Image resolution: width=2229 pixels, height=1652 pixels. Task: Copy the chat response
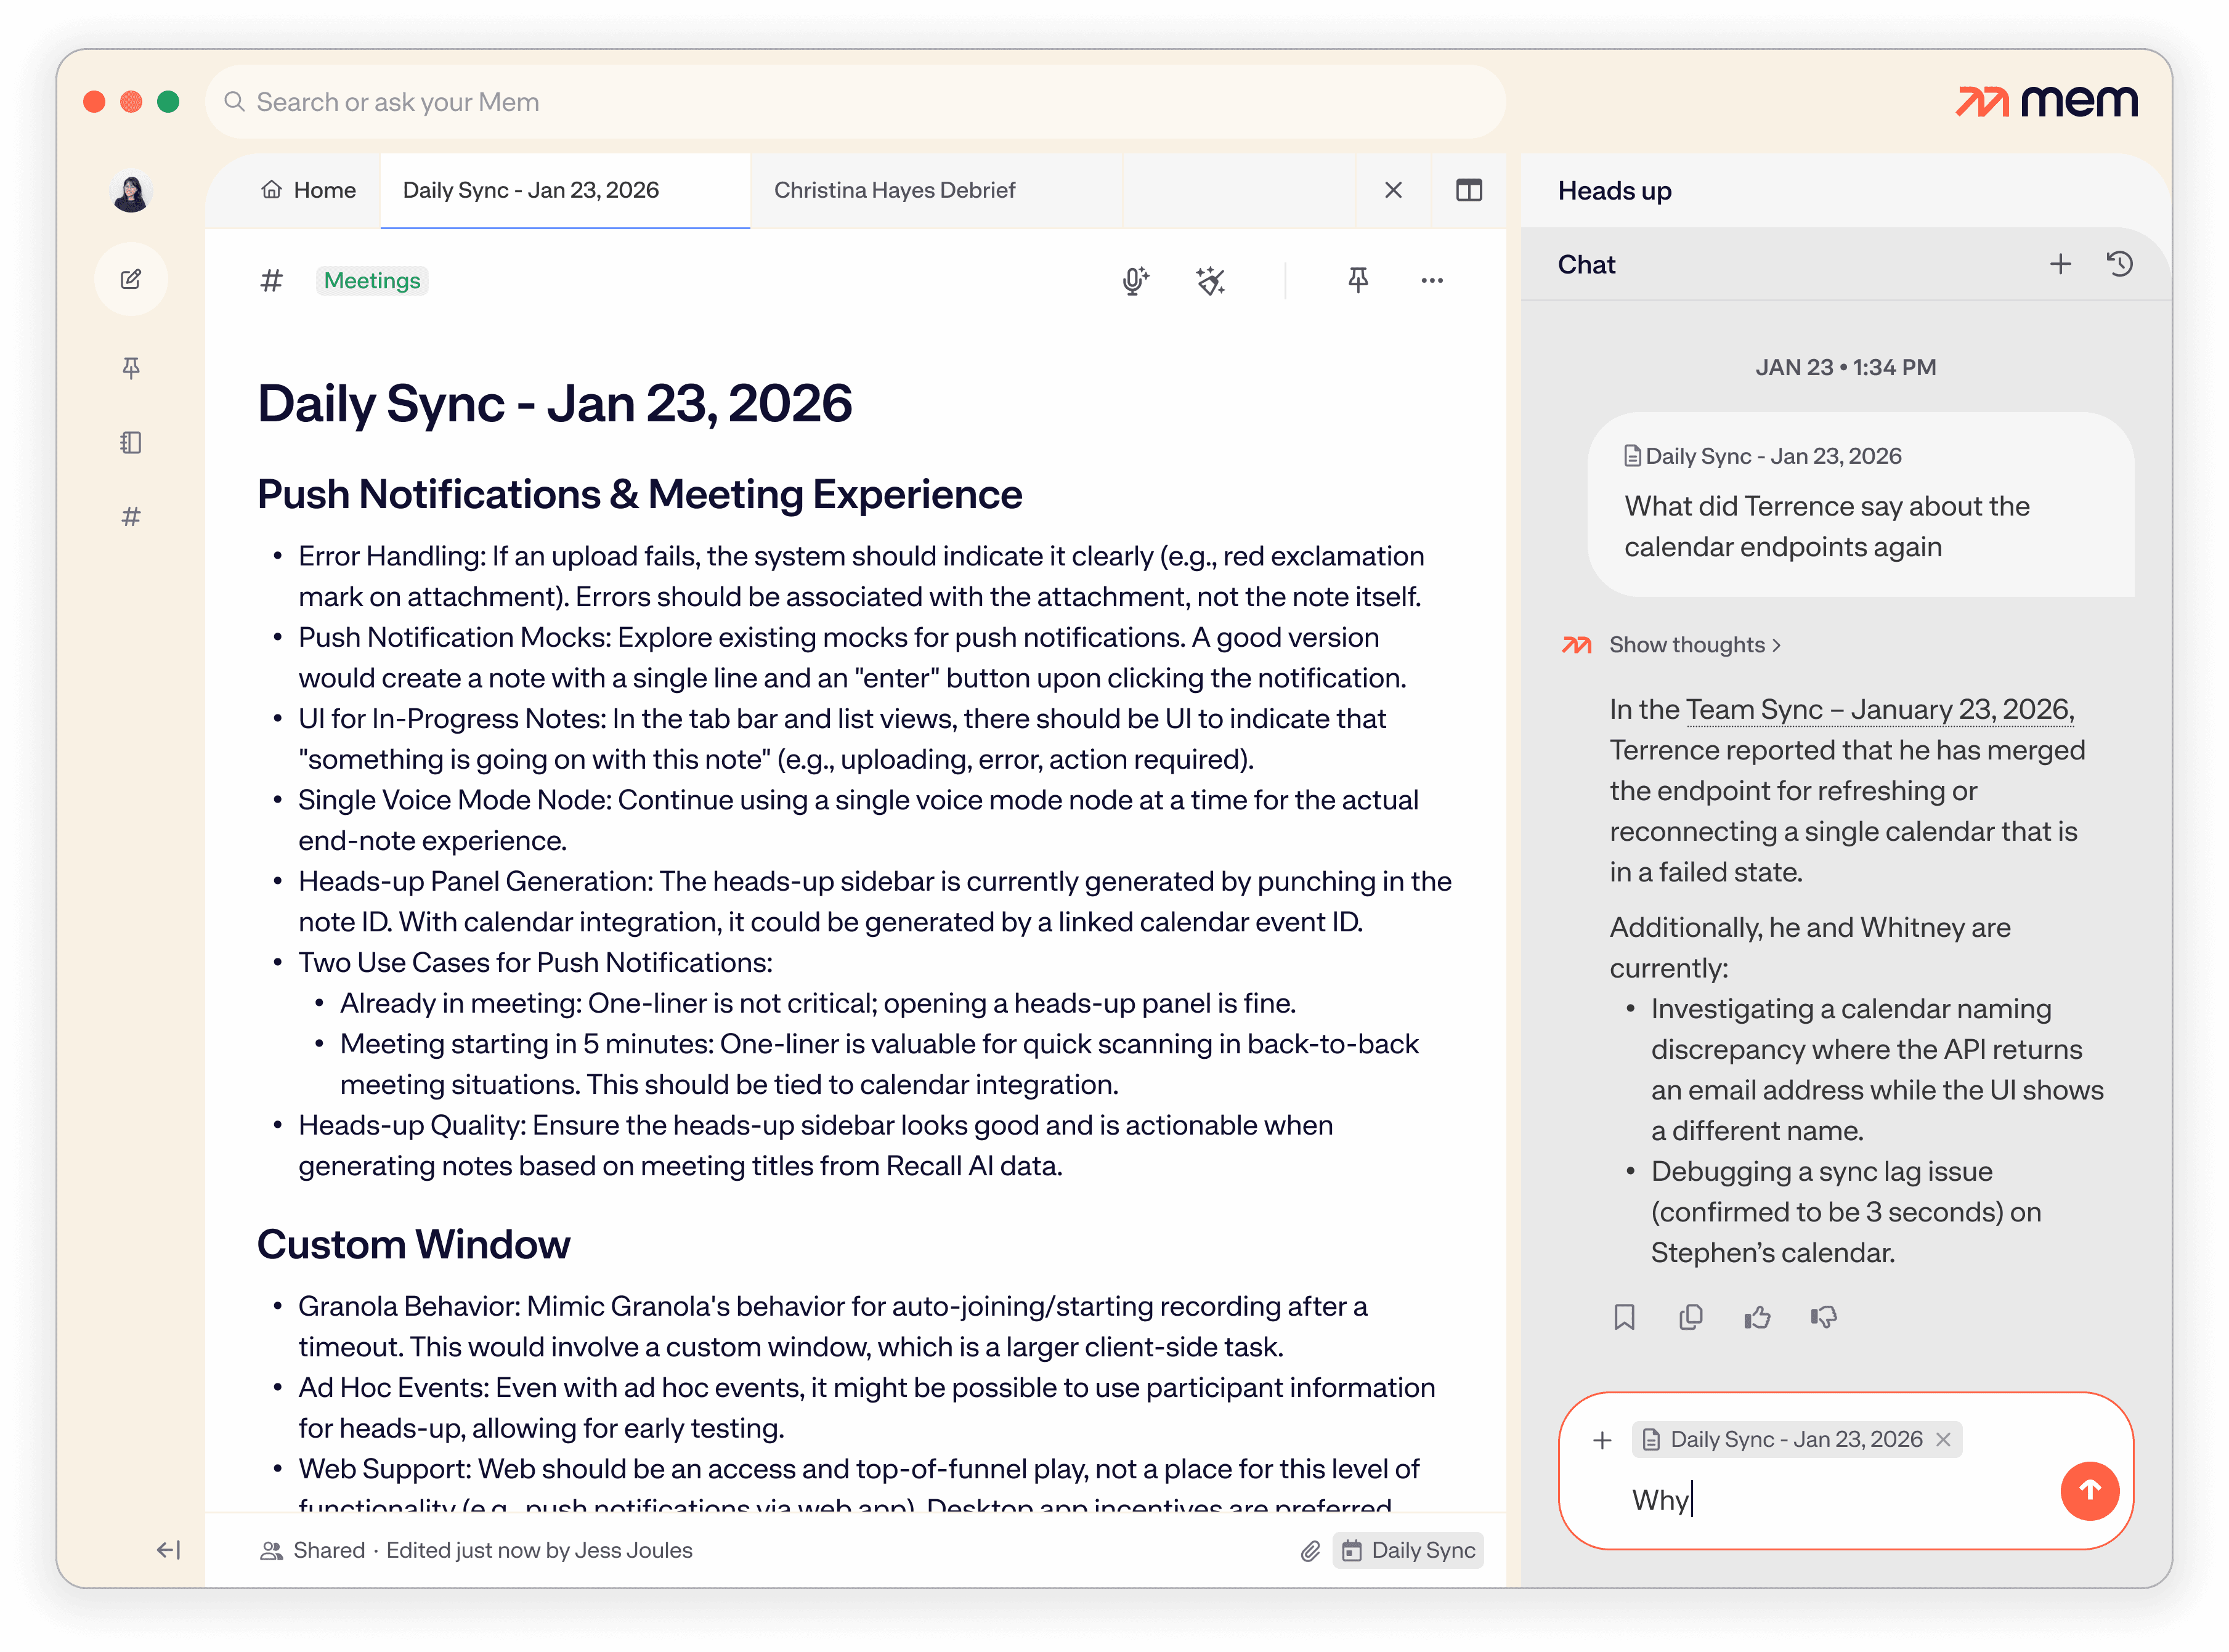tap(1690, 1317)
